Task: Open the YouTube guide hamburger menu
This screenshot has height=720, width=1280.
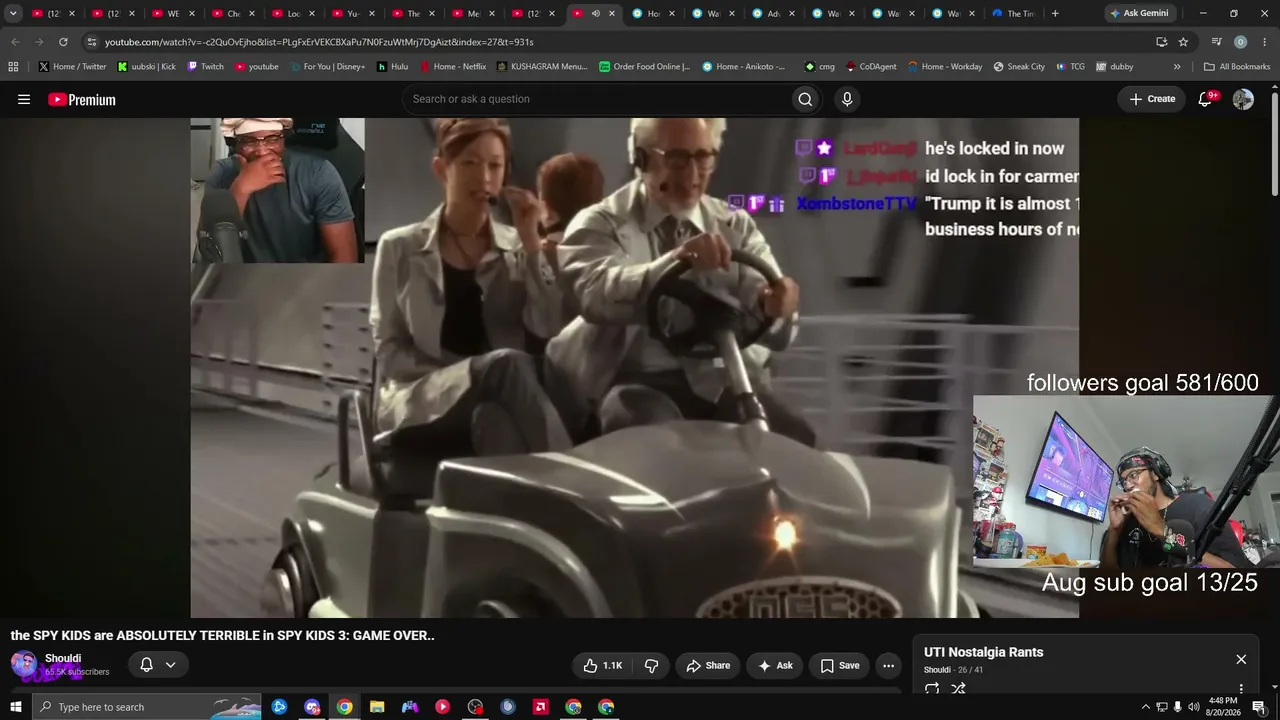Action: pyautogui.click(x=24, y=99)
